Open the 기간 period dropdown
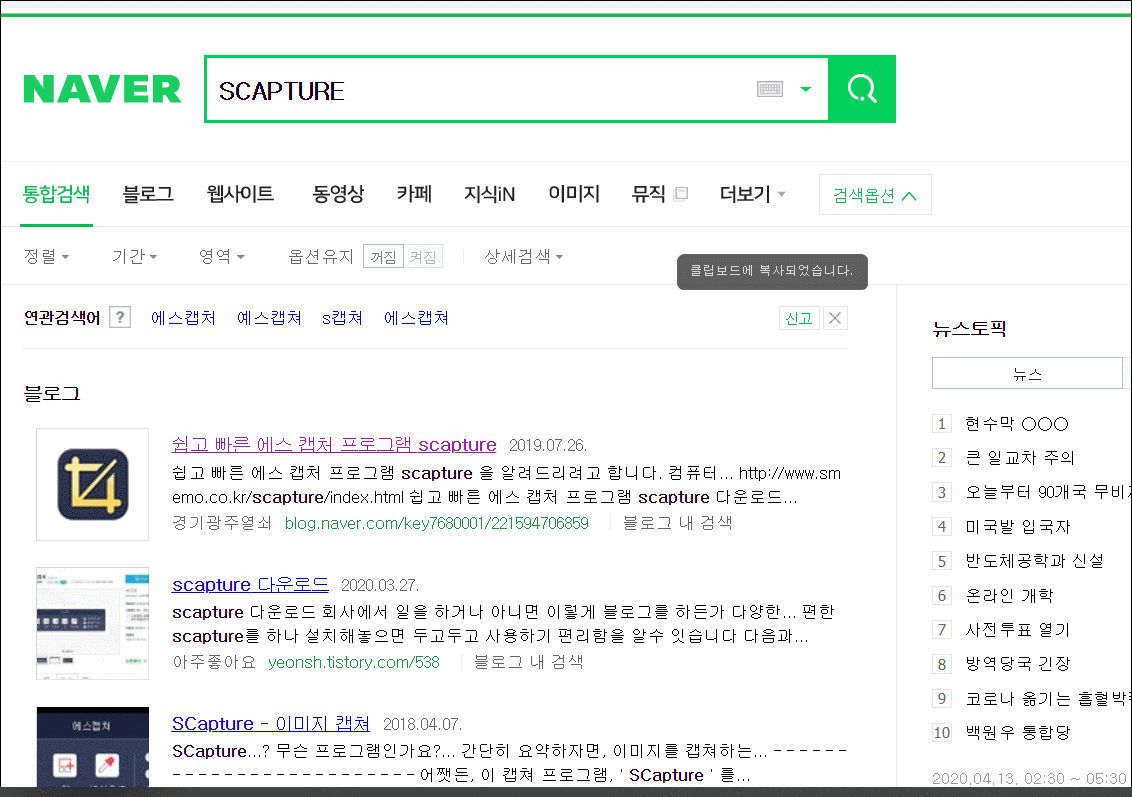1132x797 pixels. [x=134, y=256]
